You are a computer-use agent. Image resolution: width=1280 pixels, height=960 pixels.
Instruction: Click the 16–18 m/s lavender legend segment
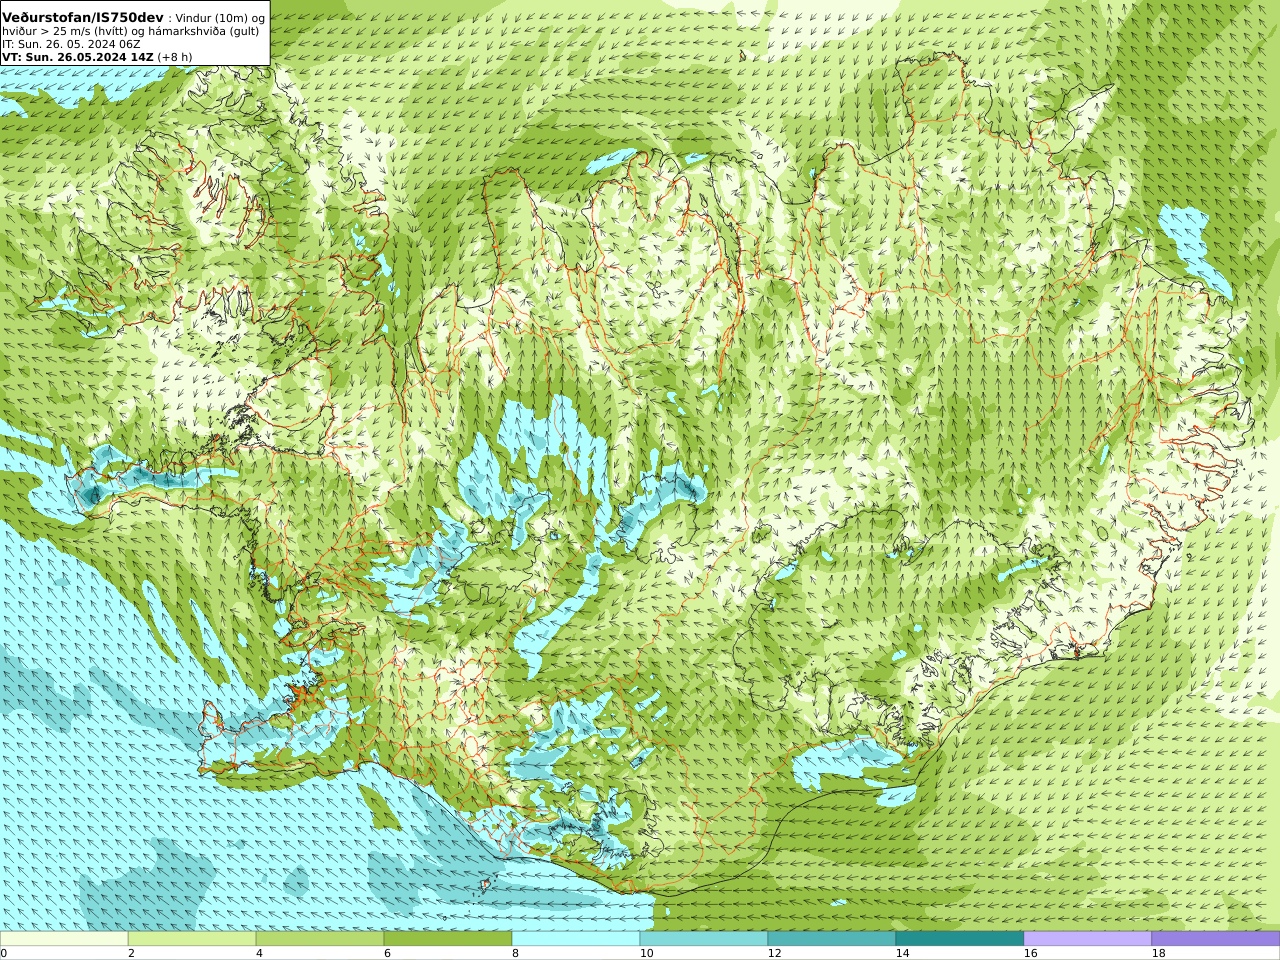(x=1088, y=939)
